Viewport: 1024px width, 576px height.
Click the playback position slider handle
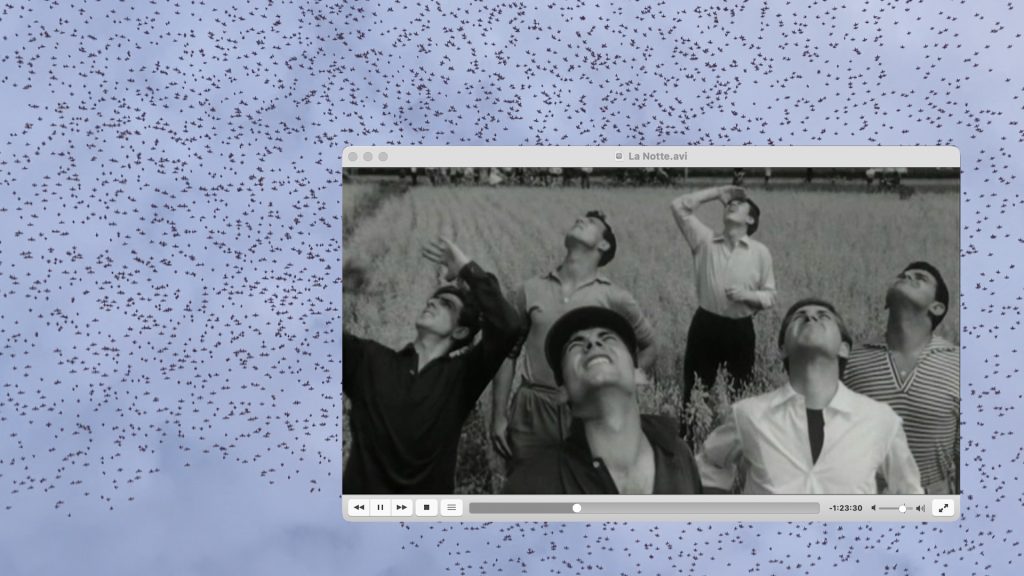coord(577,508)
